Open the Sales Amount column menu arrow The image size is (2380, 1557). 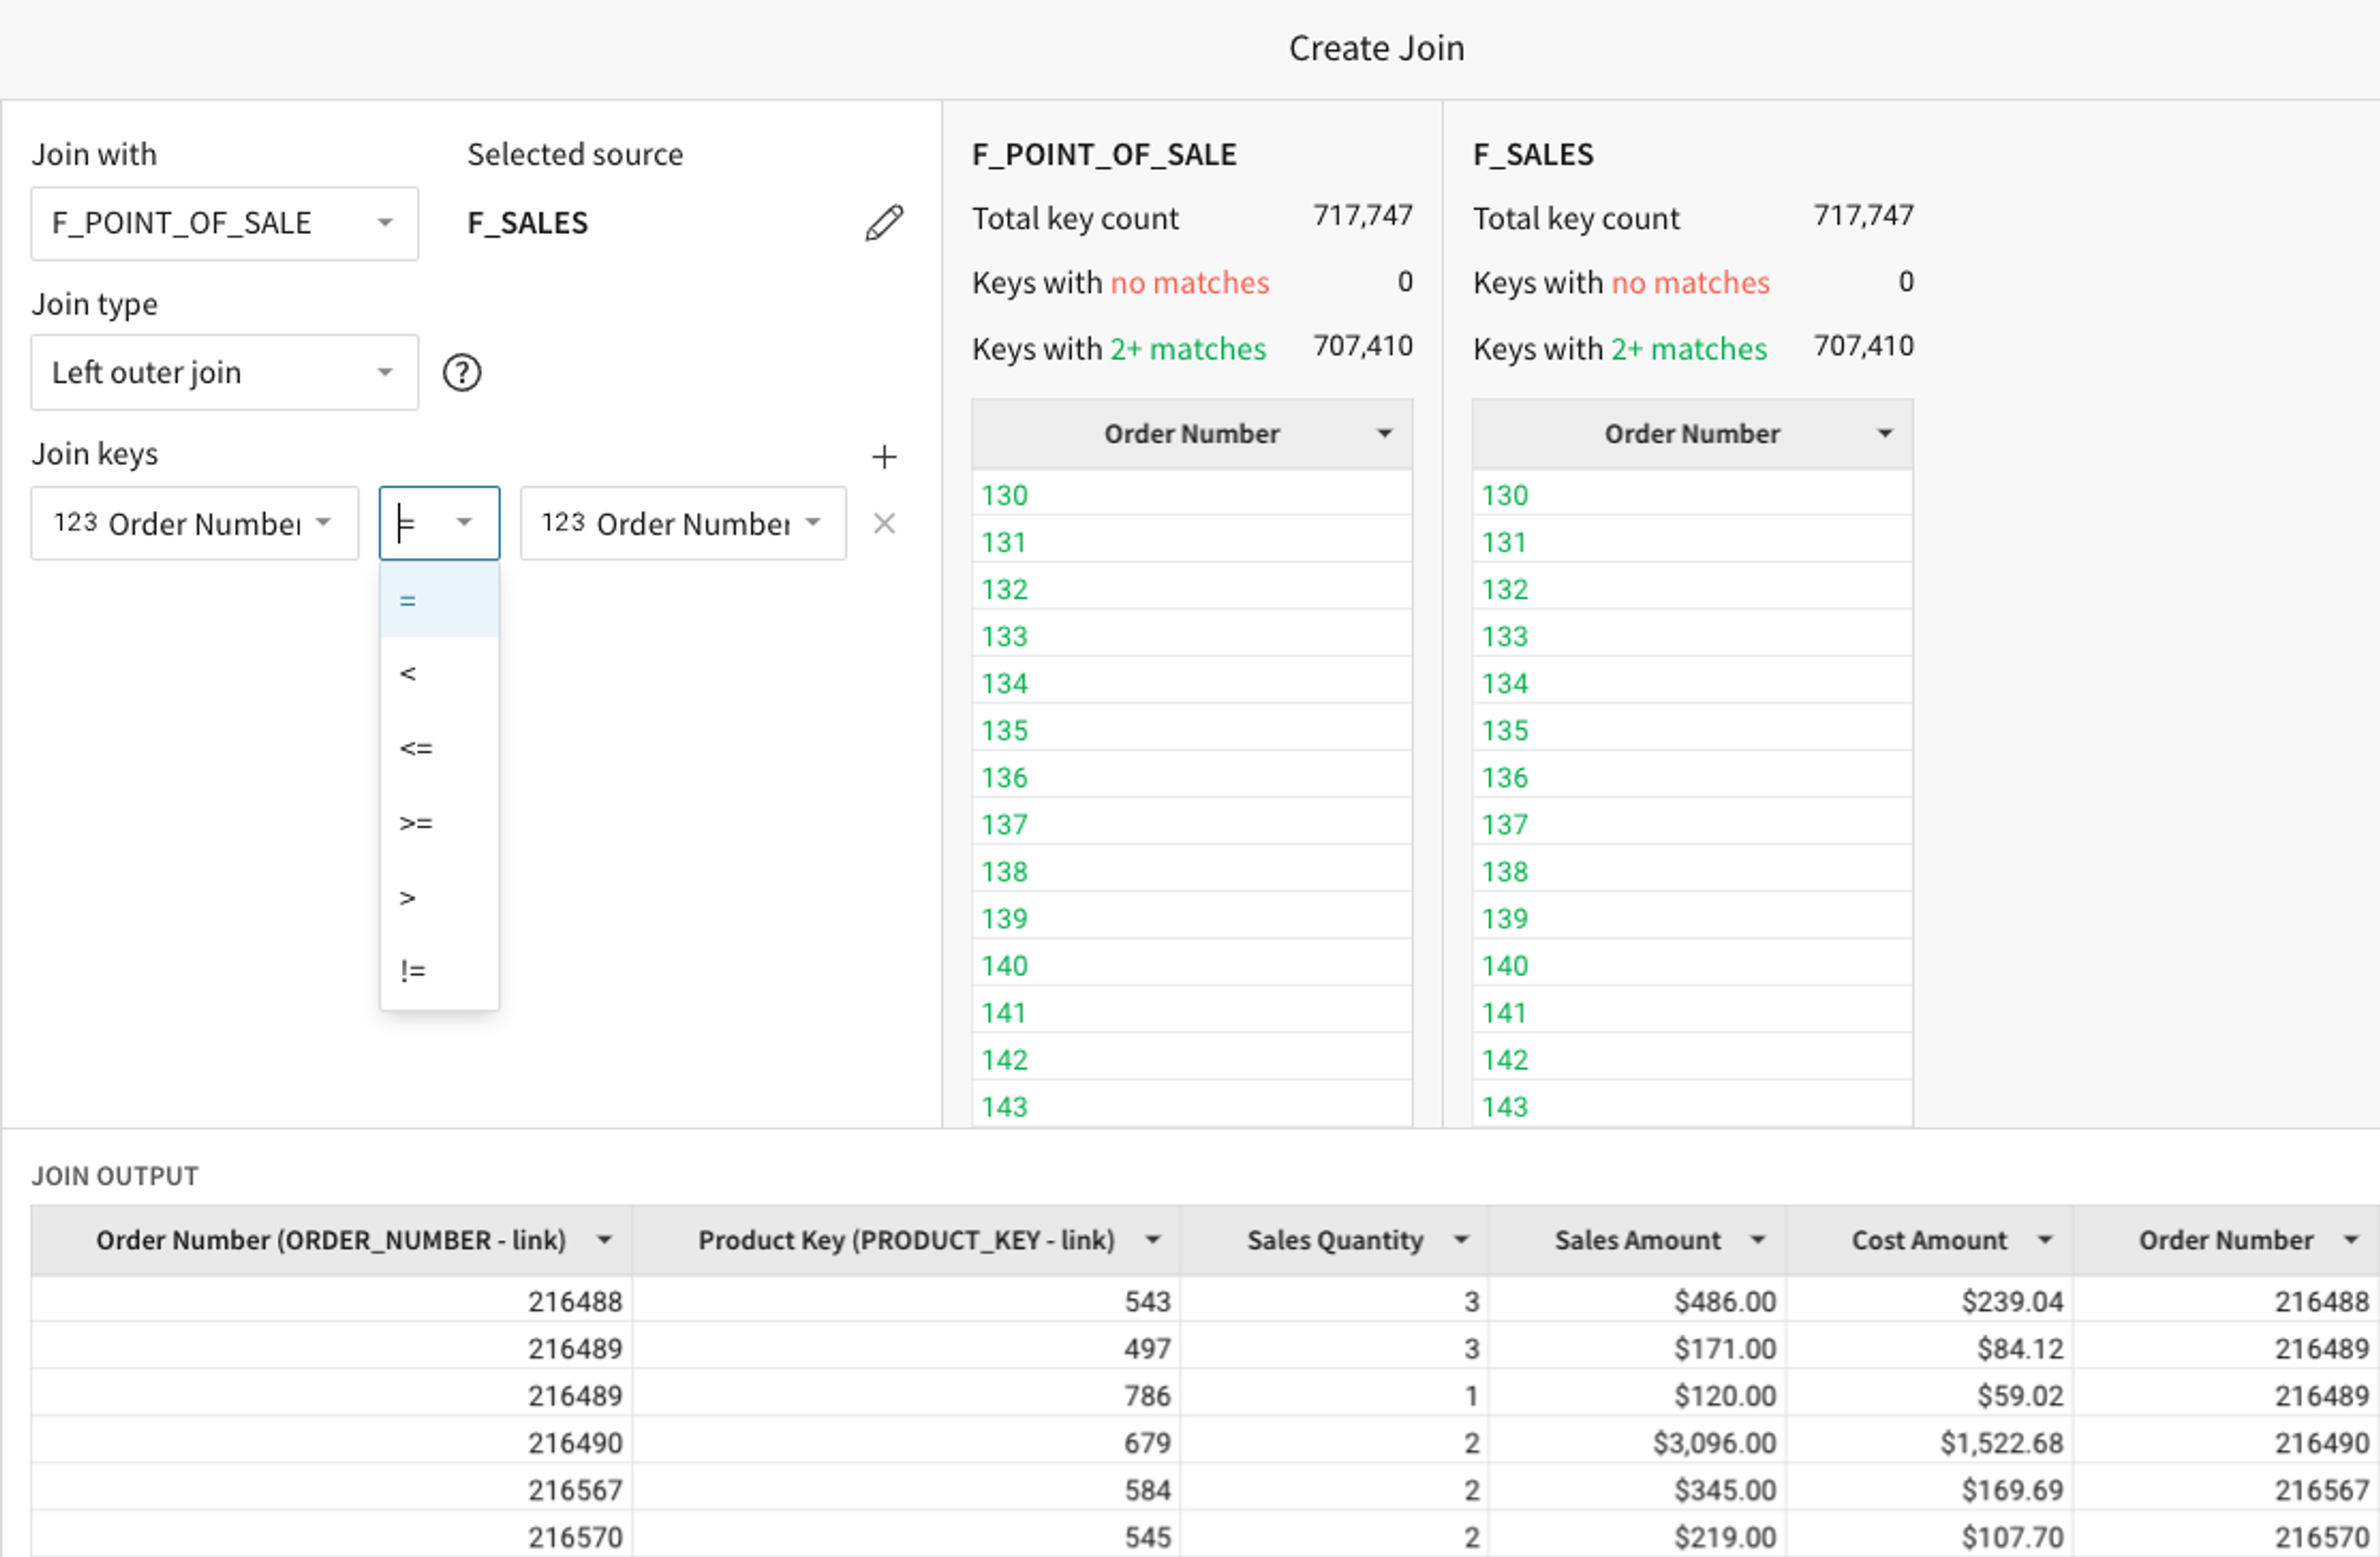[1757, 1240]
